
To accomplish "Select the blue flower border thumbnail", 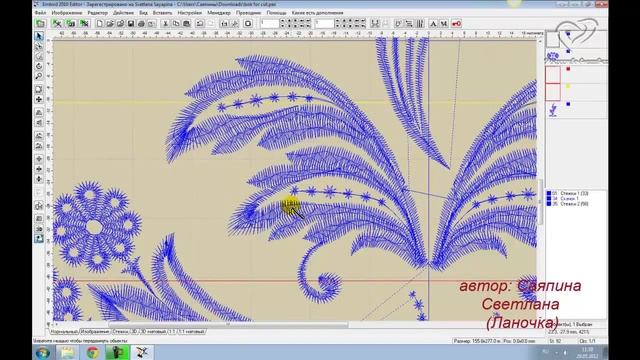I will coord(553,56).
